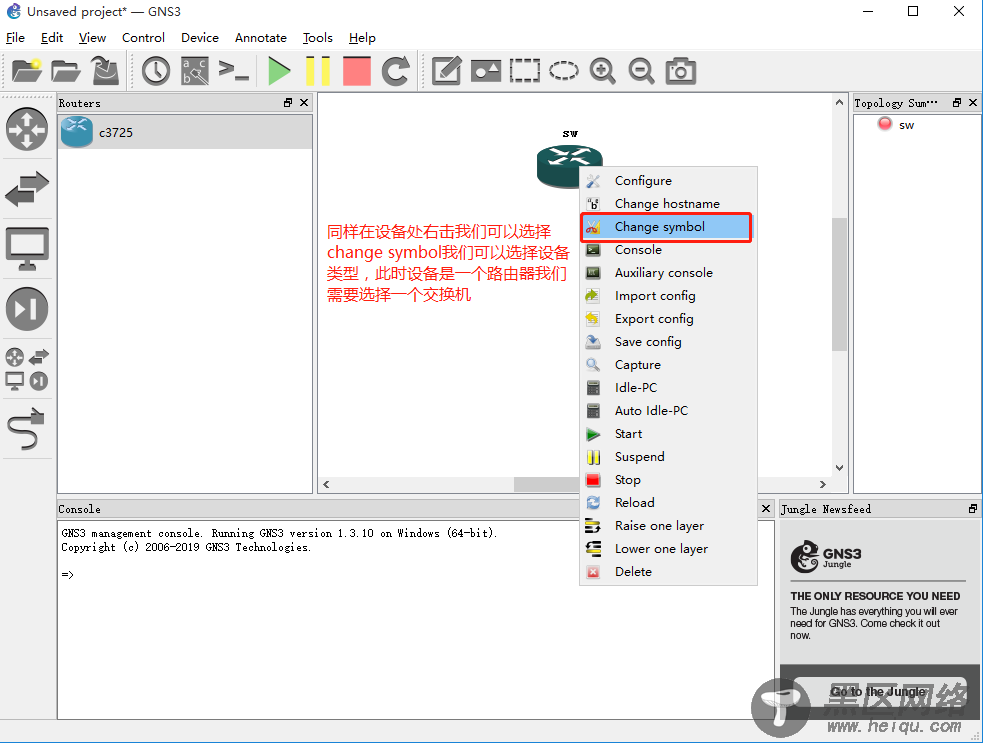The height and width of the screenshot is (743, 983).
Task: Select sw in Topology Summary
Action: tap(906, 125)
